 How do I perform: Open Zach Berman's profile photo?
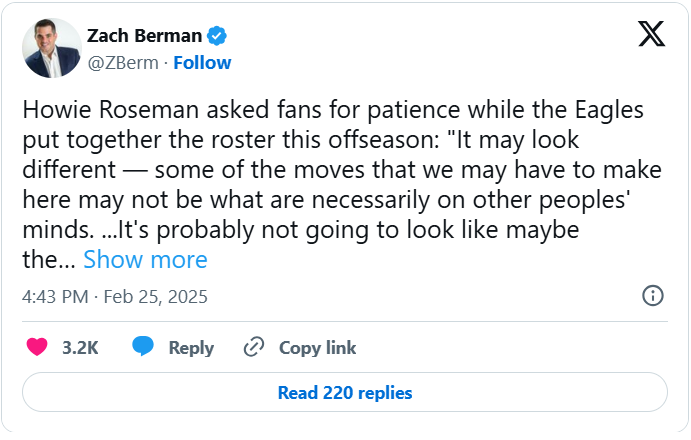pyautogui.click(x=53, y=48)
